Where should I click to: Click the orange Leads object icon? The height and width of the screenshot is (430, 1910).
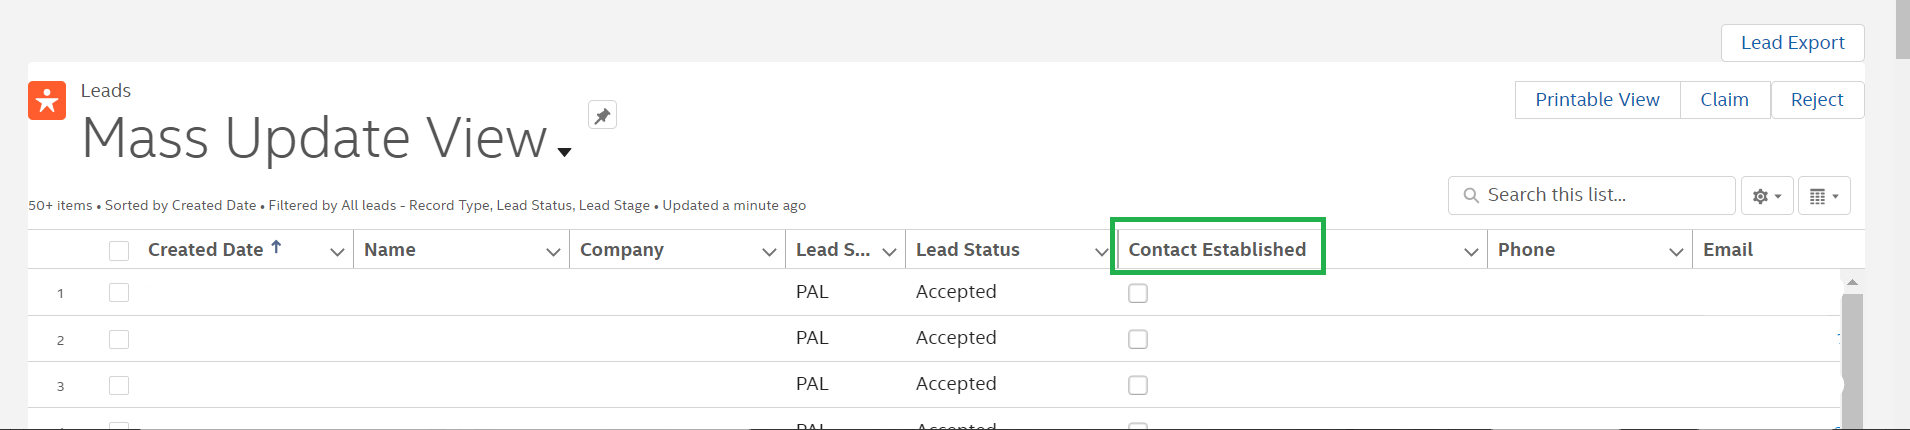[47, 100]
